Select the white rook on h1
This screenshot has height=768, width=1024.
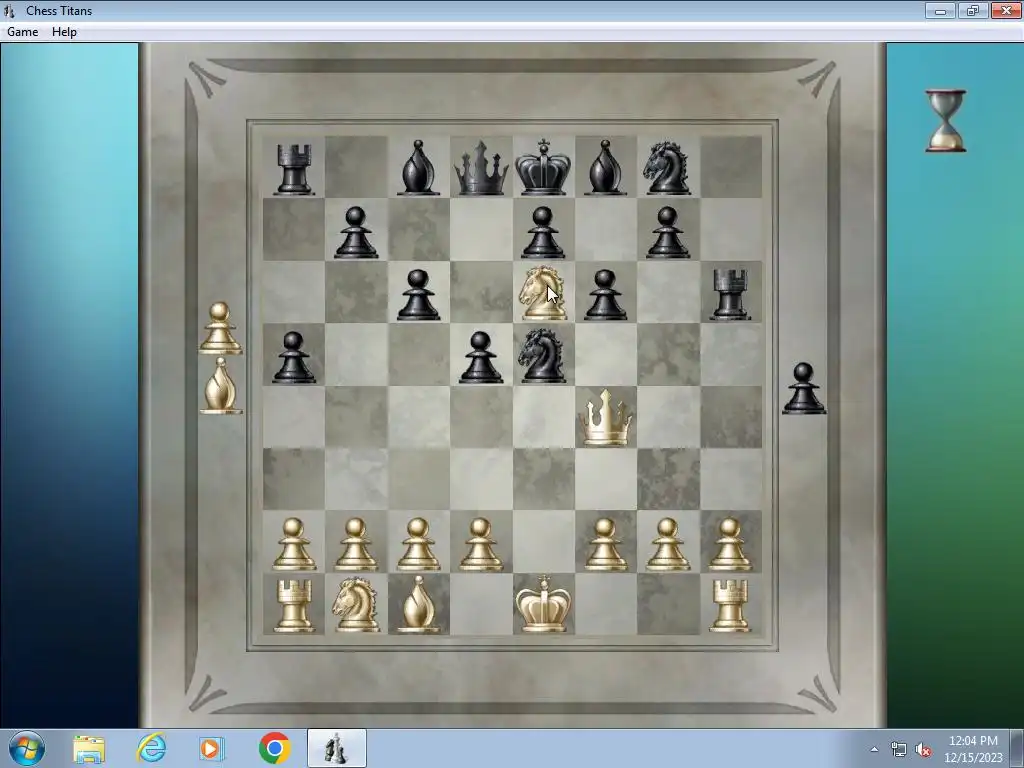point(730,606)
